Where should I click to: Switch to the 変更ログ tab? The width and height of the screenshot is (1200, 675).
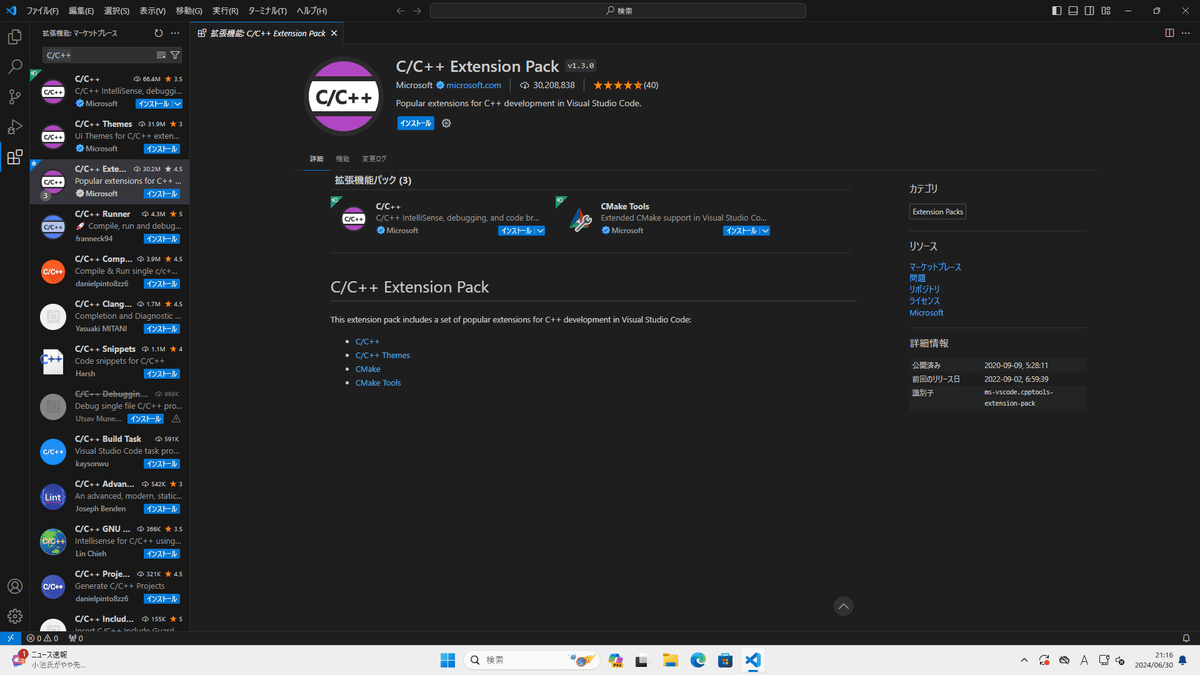pyautogui.click(x=374, y=158)
